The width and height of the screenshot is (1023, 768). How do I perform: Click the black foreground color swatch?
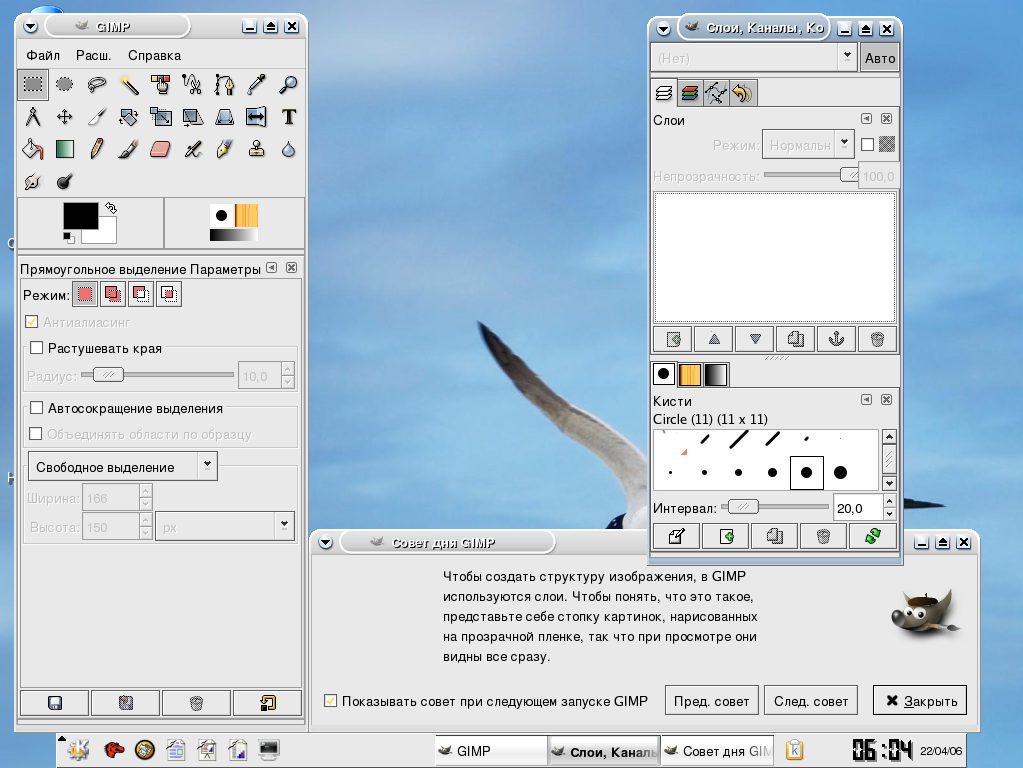click(x=80, y=216)
